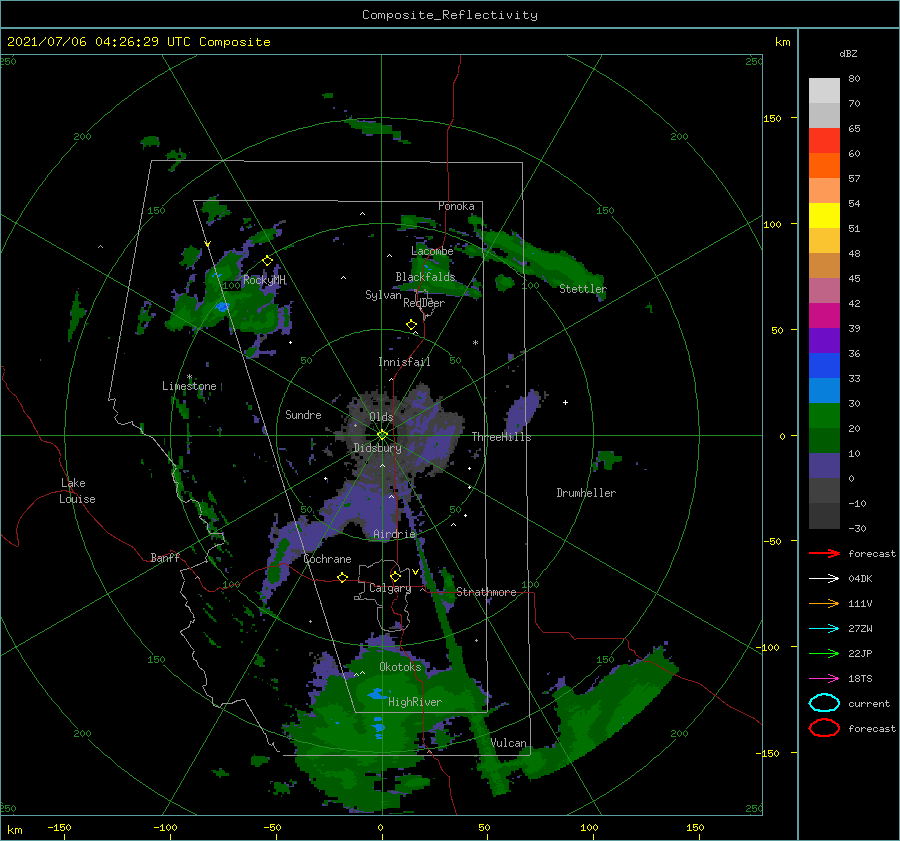This screenshot has width=900, height=841.
Task: Click the Limestone label
Action: [x=189, y=386]
